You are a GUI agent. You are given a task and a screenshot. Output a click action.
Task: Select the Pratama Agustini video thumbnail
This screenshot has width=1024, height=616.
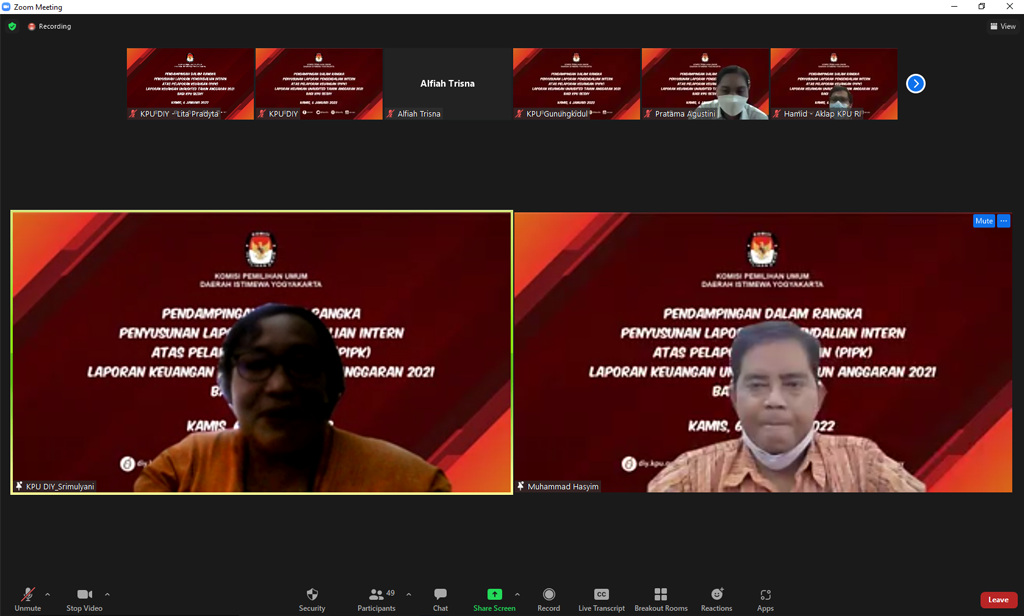coord(705,84)
